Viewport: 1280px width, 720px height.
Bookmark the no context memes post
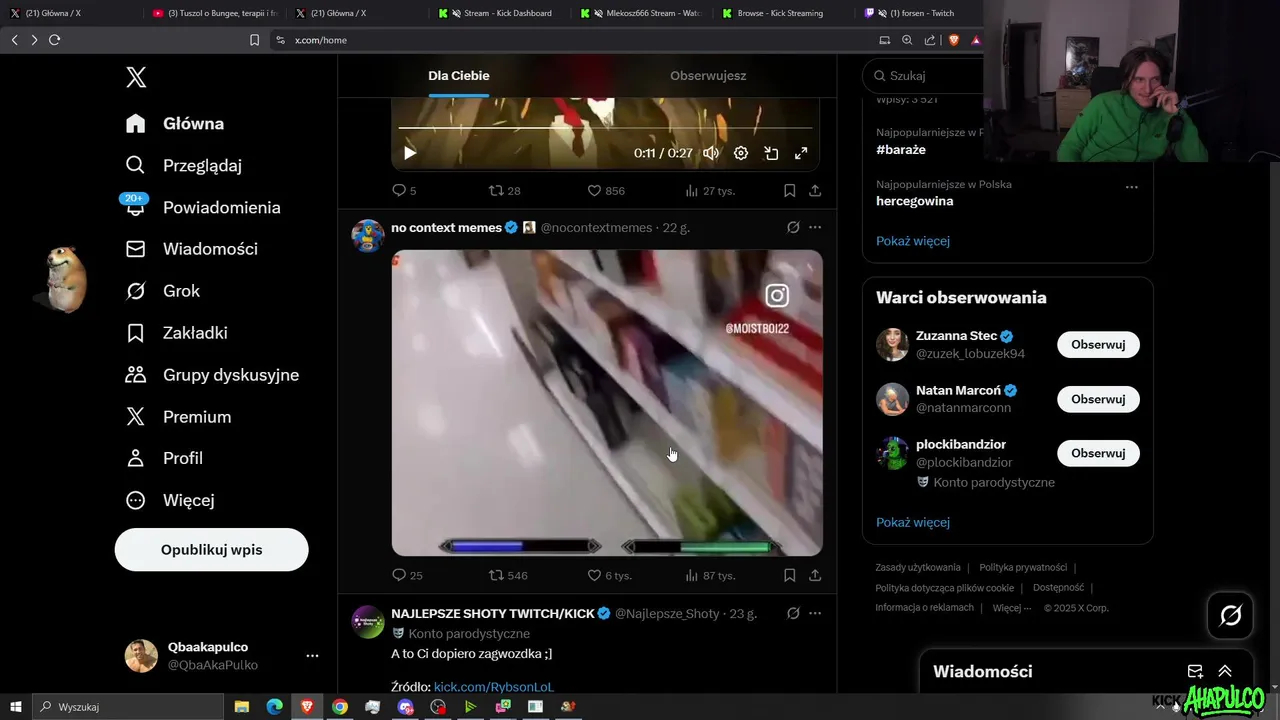point(790,575)
